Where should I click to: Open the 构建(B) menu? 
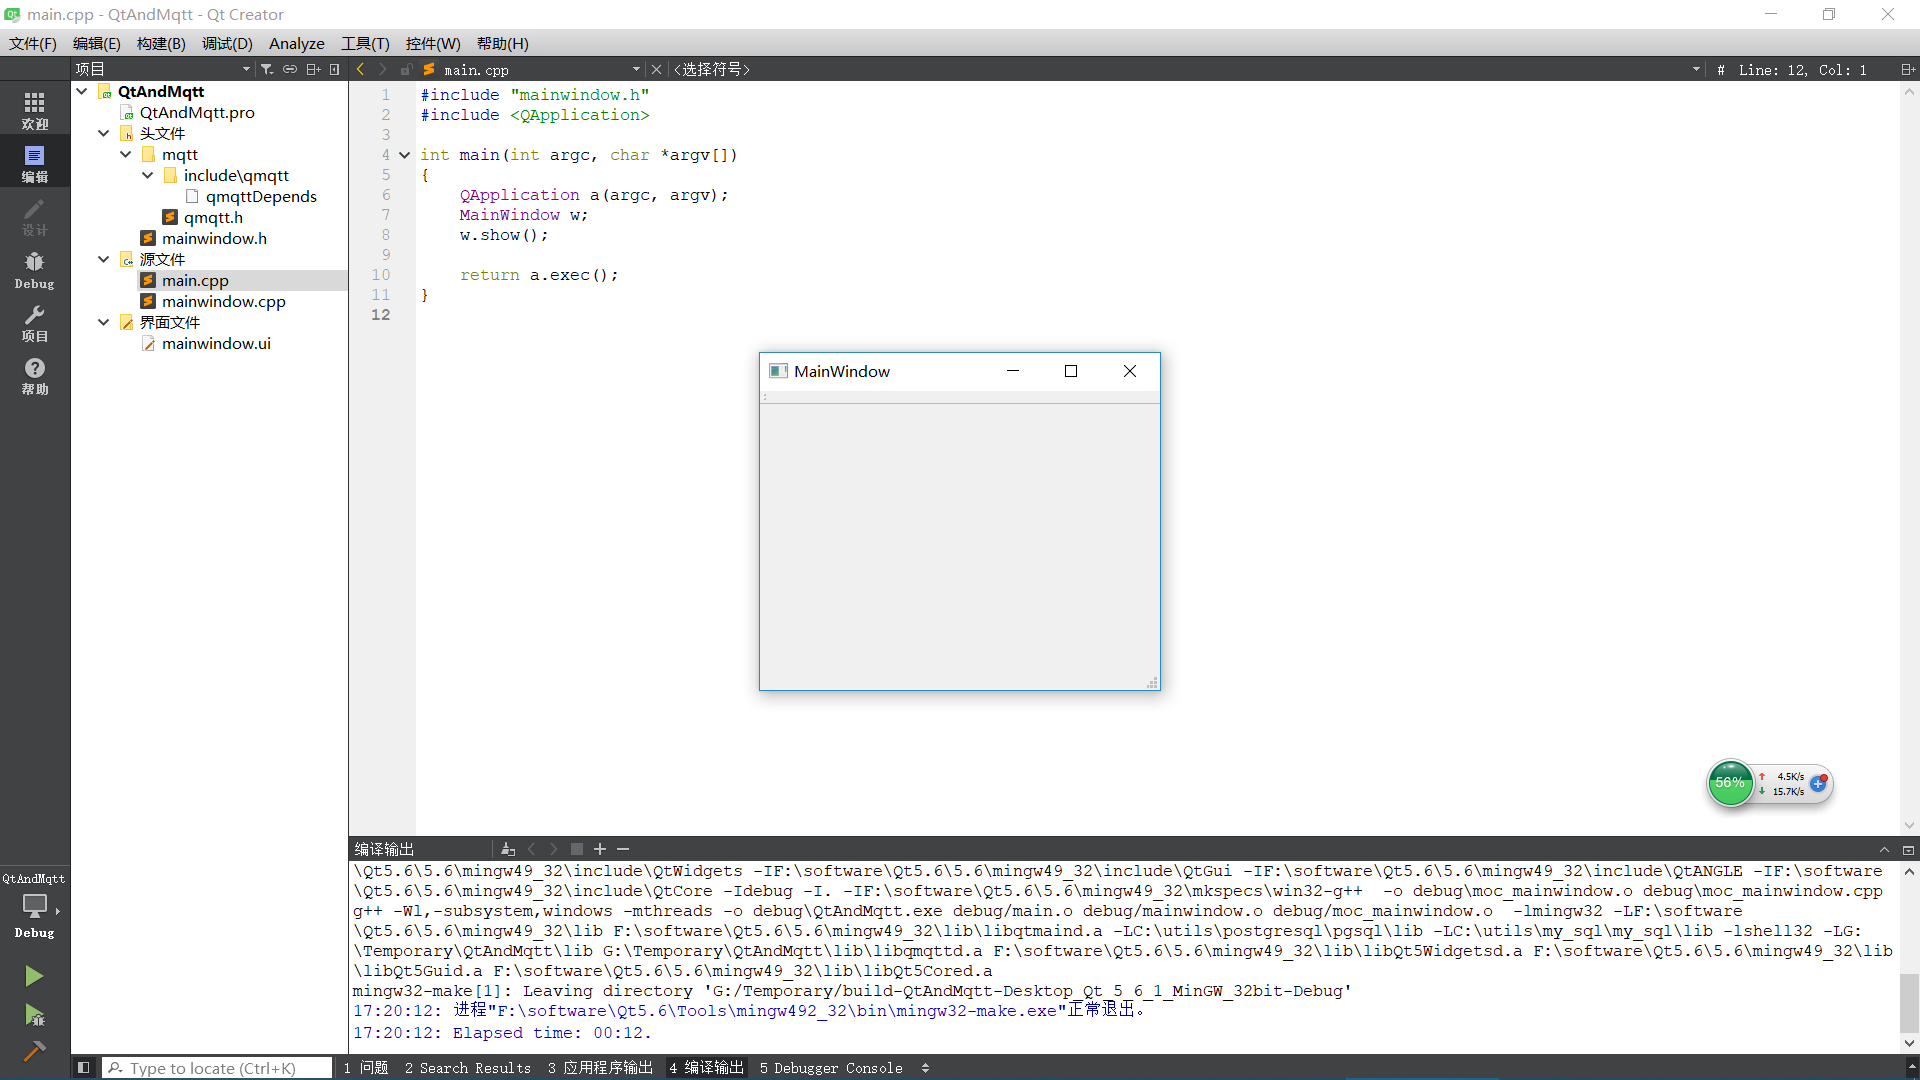161,43
